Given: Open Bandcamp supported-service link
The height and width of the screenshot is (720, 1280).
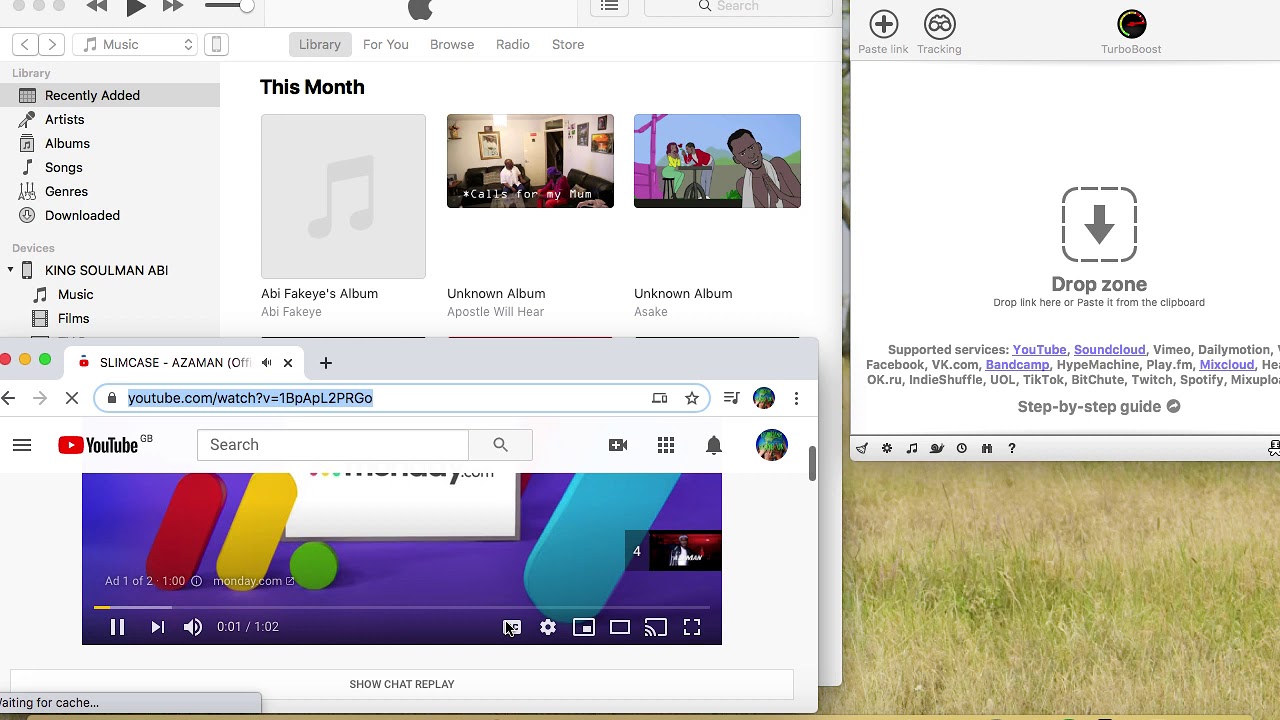Looking at the screenshot, I should [1017, 365].
